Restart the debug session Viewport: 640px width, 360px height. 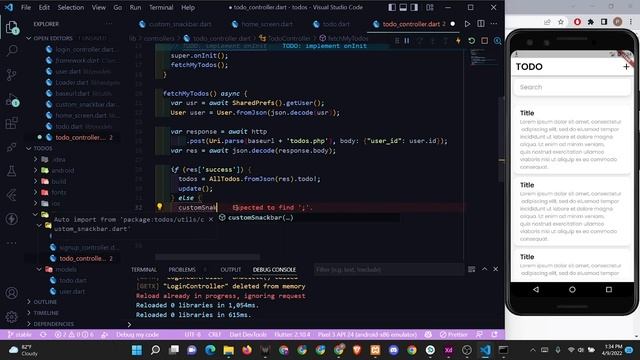(x=471, y=41)
